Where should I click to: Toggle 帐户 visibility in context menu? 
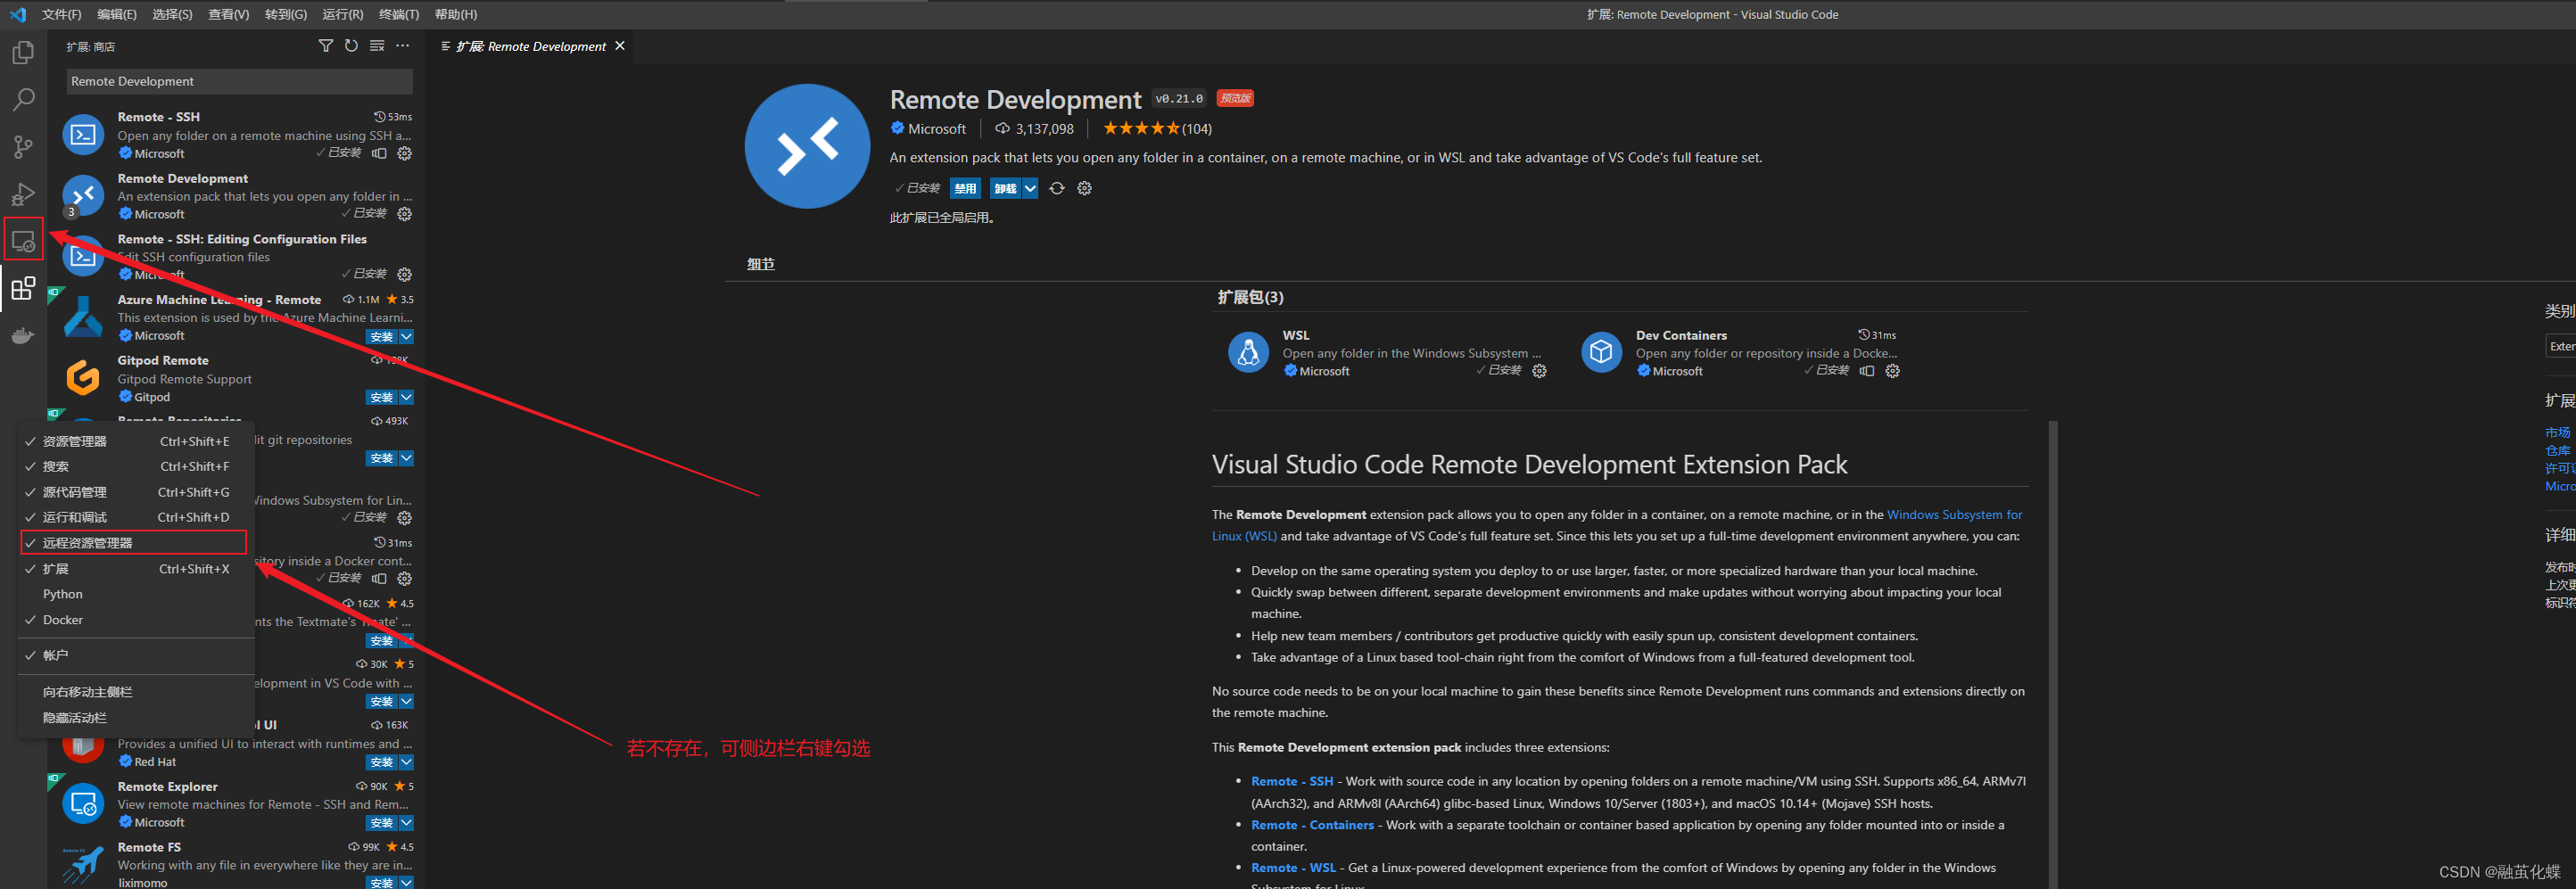tap(136, 655)
